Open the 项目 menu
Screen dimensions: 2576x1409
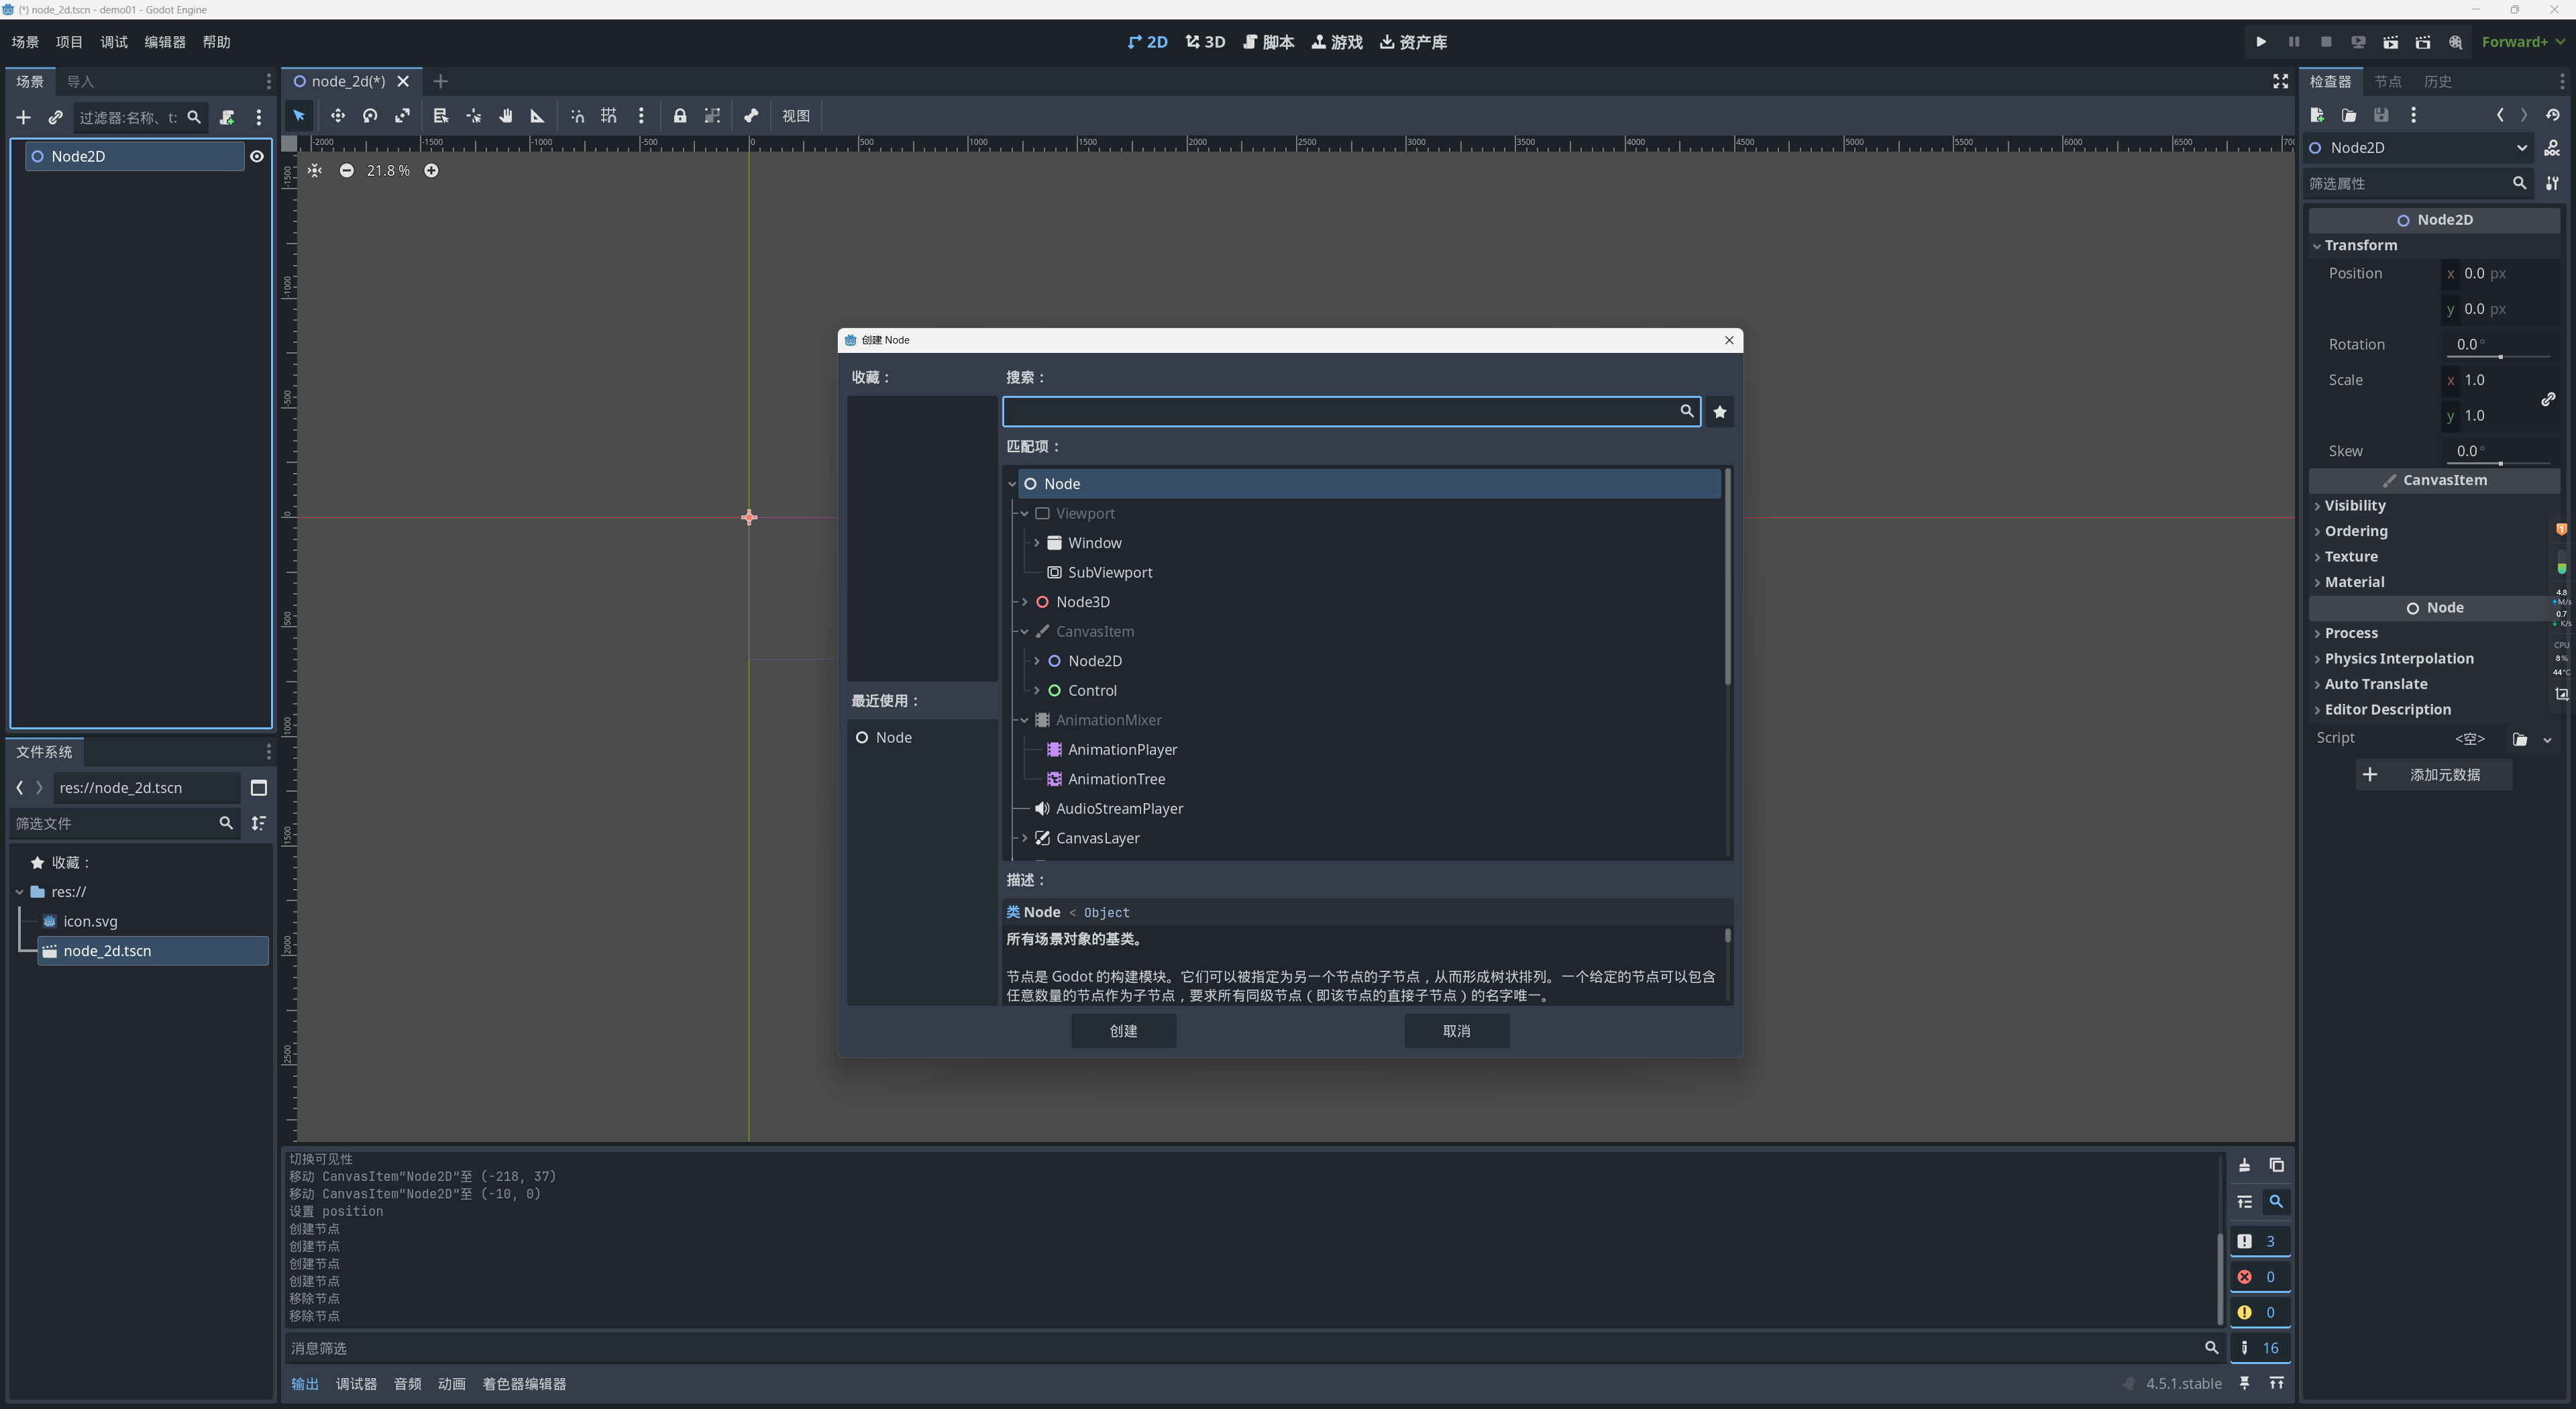click(x=69, y=42)
